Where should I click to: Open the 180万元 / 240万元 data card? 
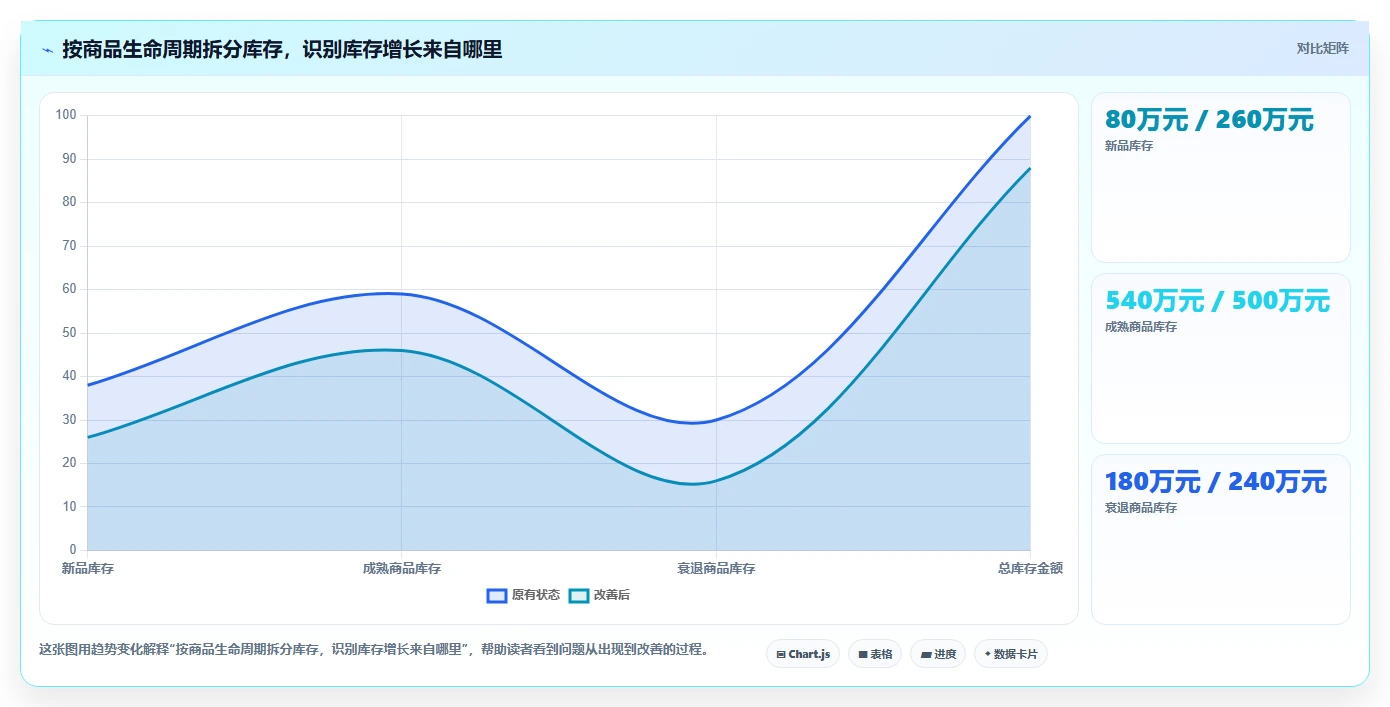click(x=1221, y=539)
